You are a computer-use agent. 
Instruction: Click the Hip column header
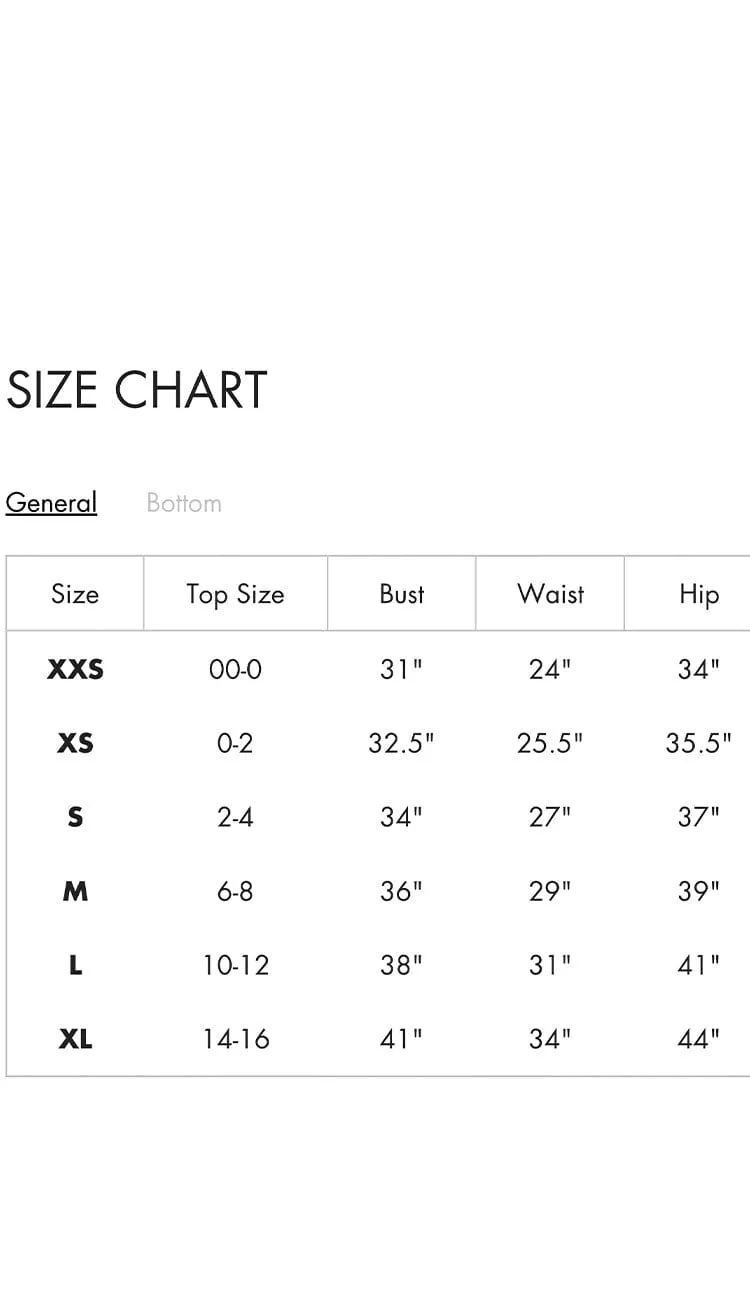coord(698,595)
